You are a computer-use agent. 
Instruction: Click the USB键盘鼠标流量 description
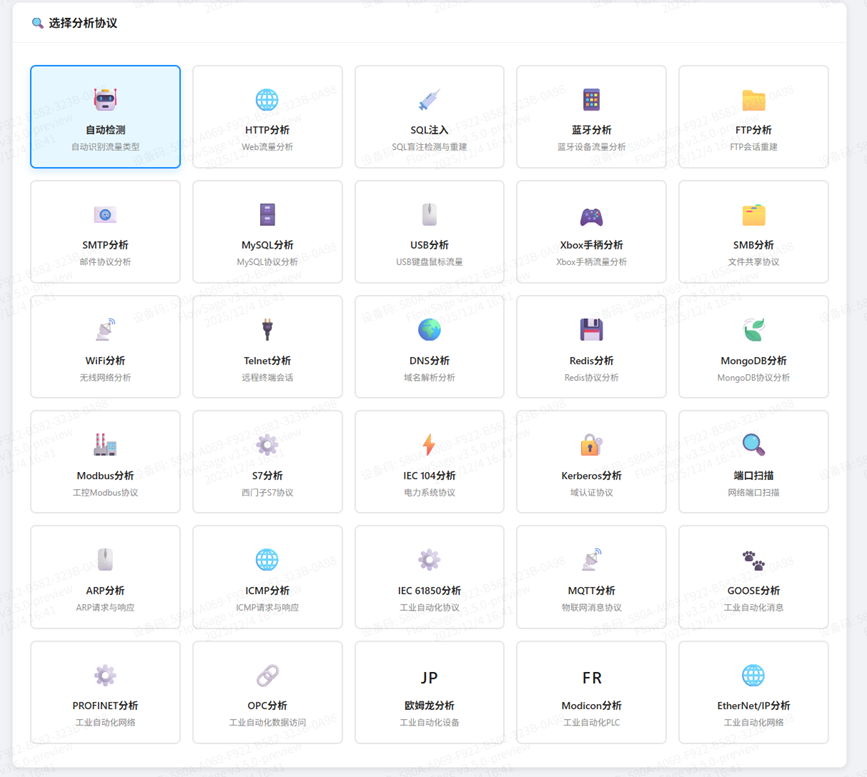(x=429, y=262)
